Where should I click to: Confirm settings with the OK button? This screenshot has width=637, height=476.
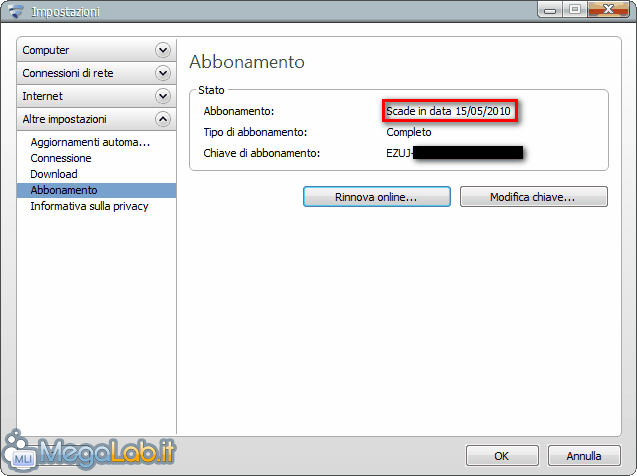(502, 456)
